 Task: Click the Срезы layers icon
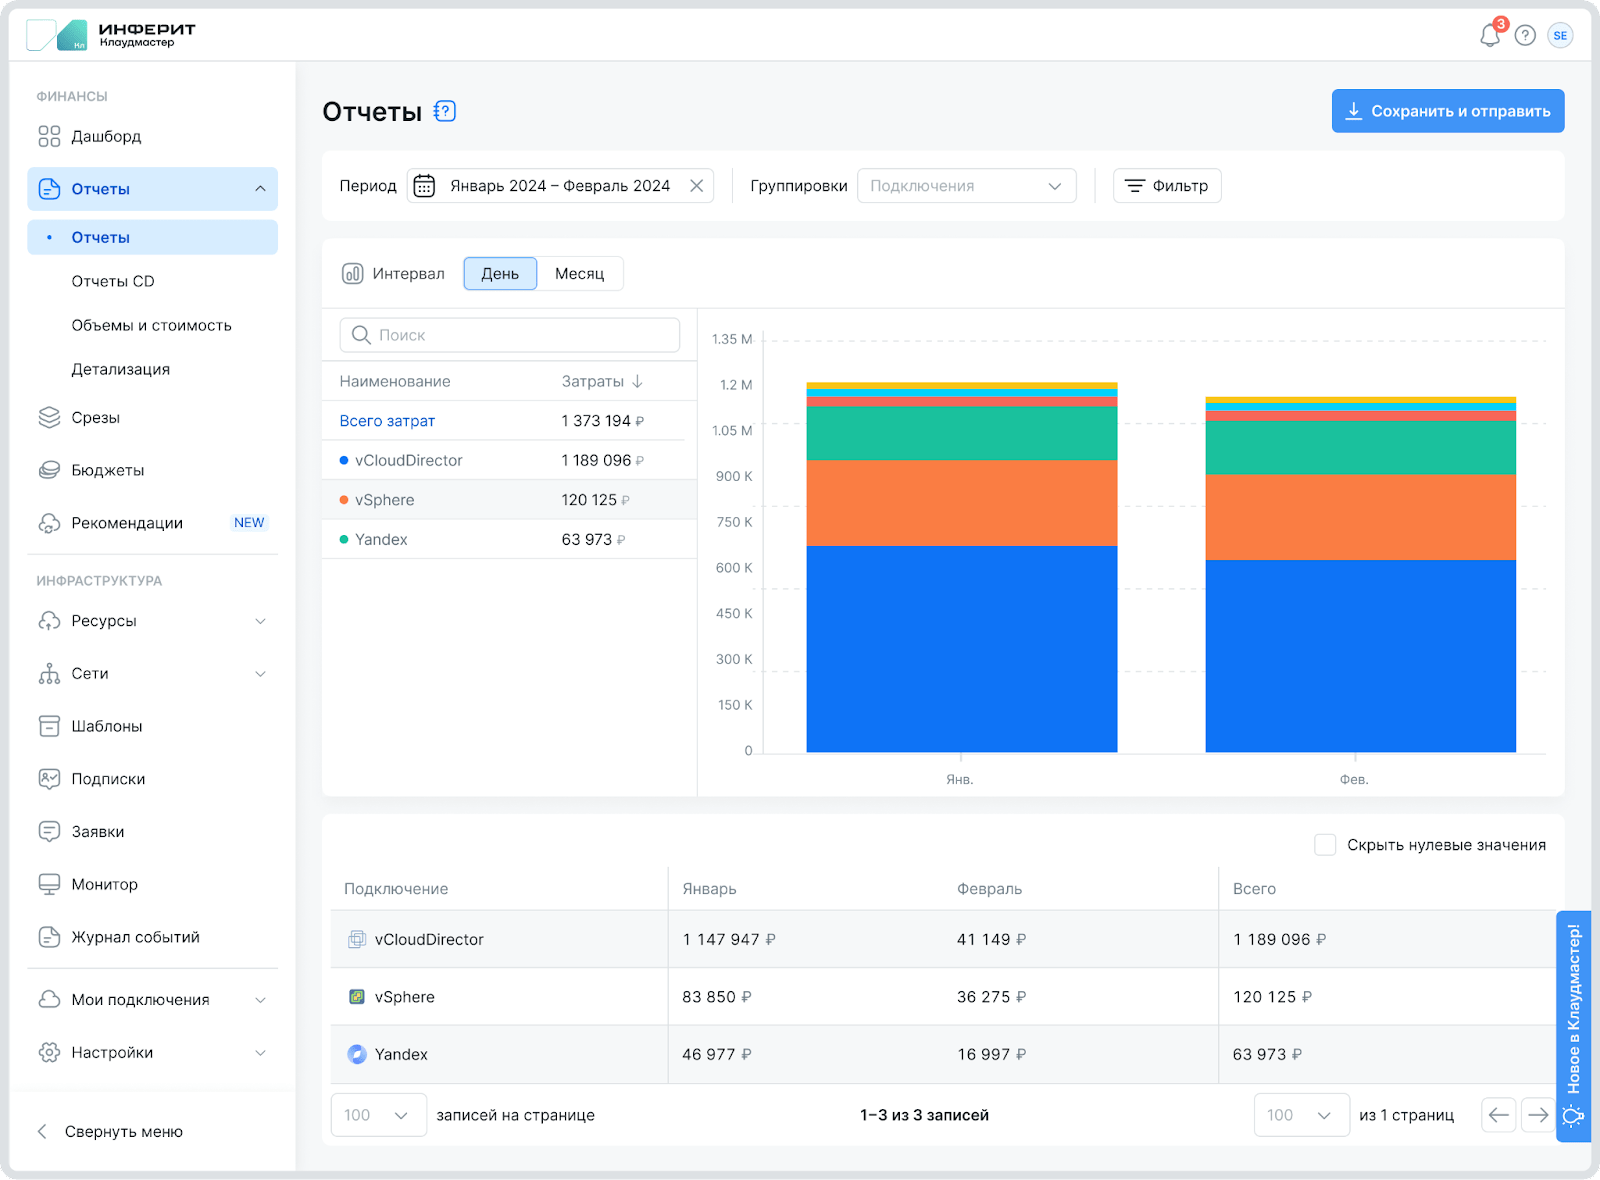49,418
